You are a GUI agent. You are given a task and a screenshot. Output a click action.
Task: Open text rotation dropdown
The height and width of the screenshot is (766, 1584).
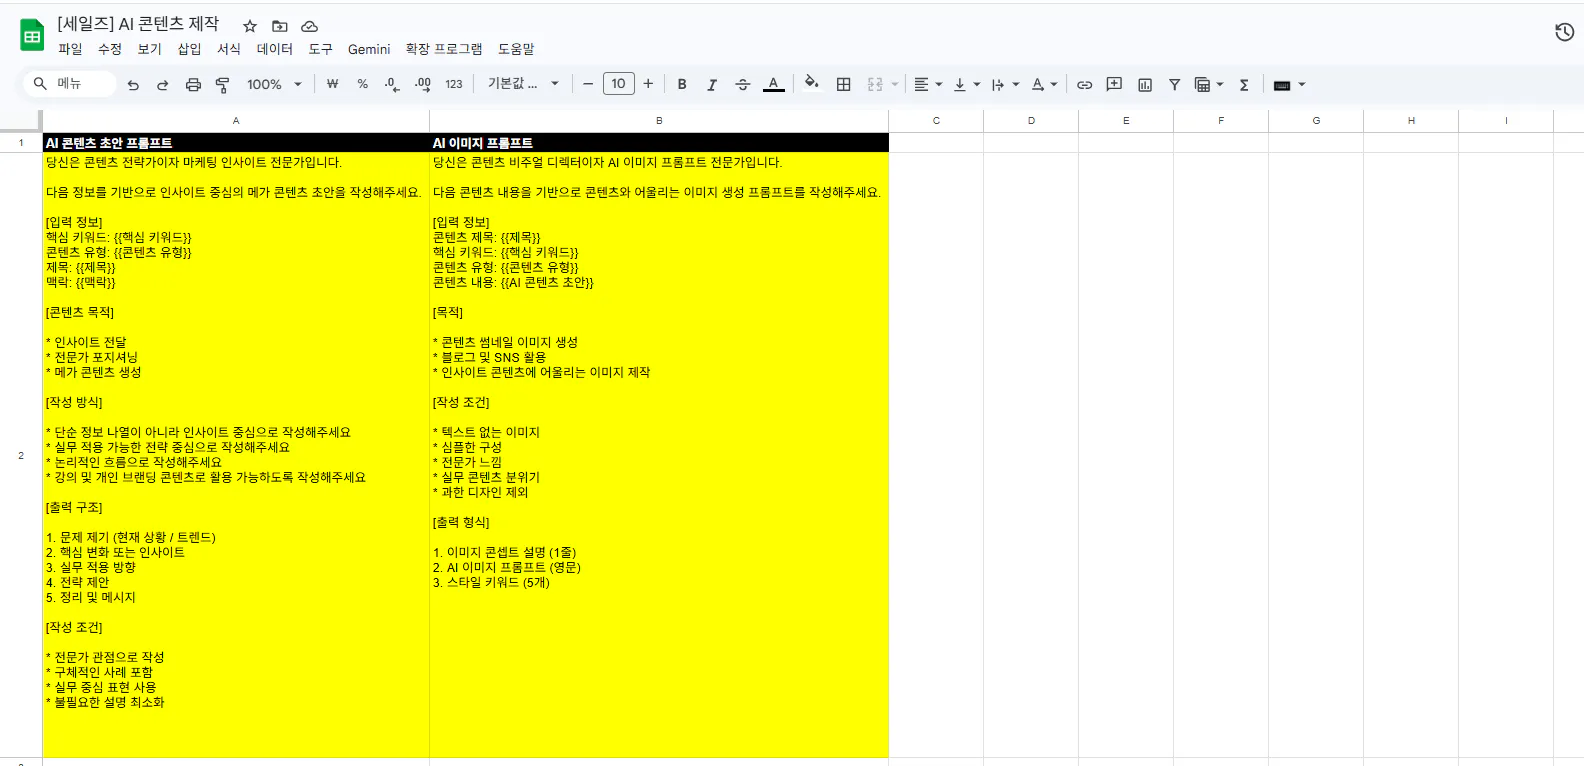pos(1044,84)
